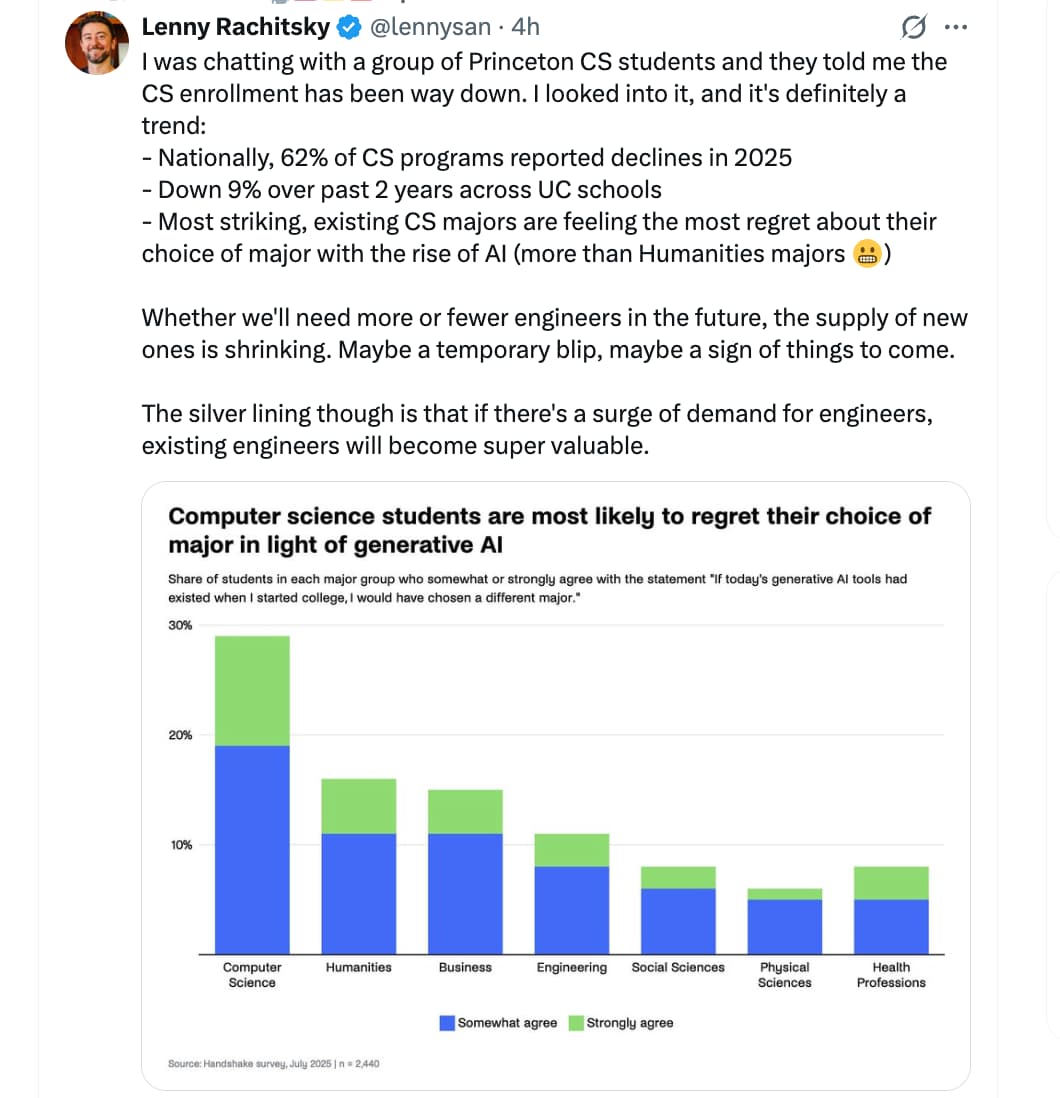The height and width of the screenshot is (1098, 1060).
Task: Click the Handshake survey source note
Action: coord(273,1063)
